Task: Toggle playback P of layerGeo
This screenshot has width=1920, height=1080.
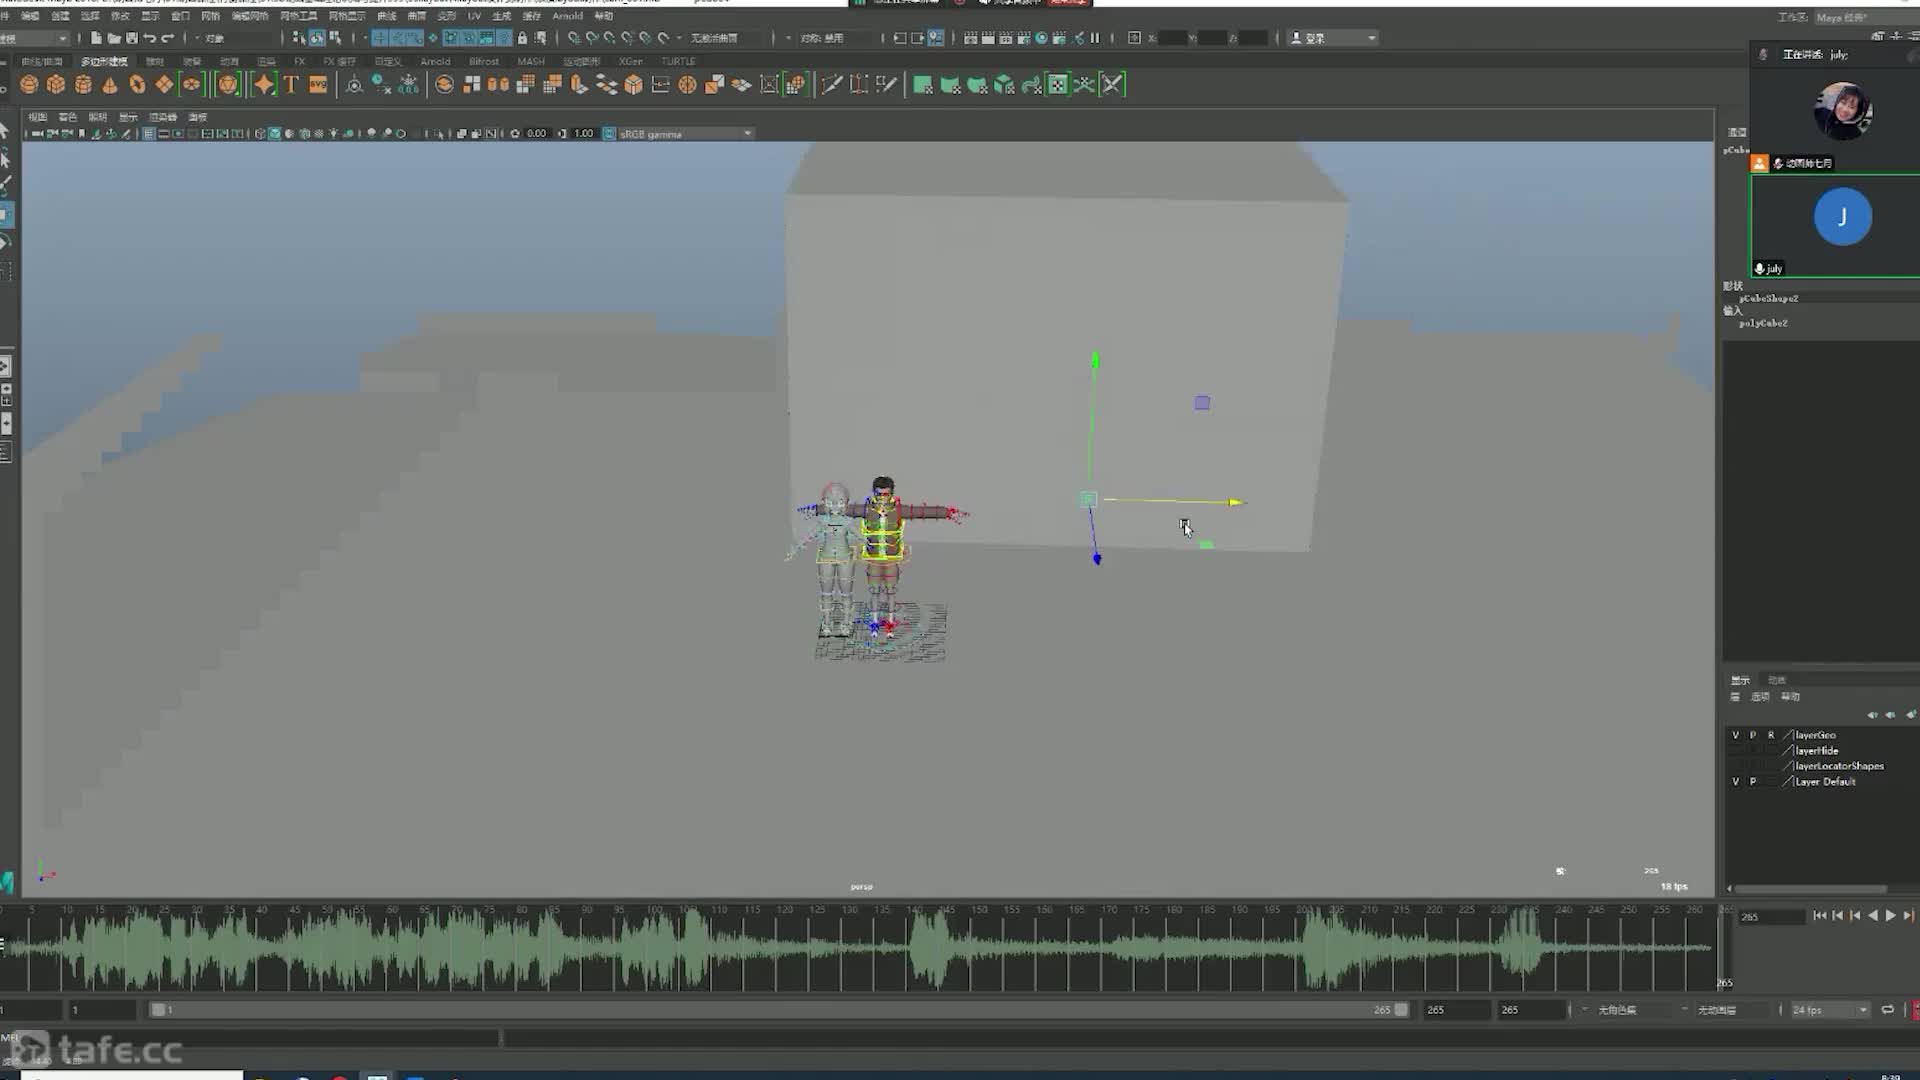Action: click(1752, 735)
